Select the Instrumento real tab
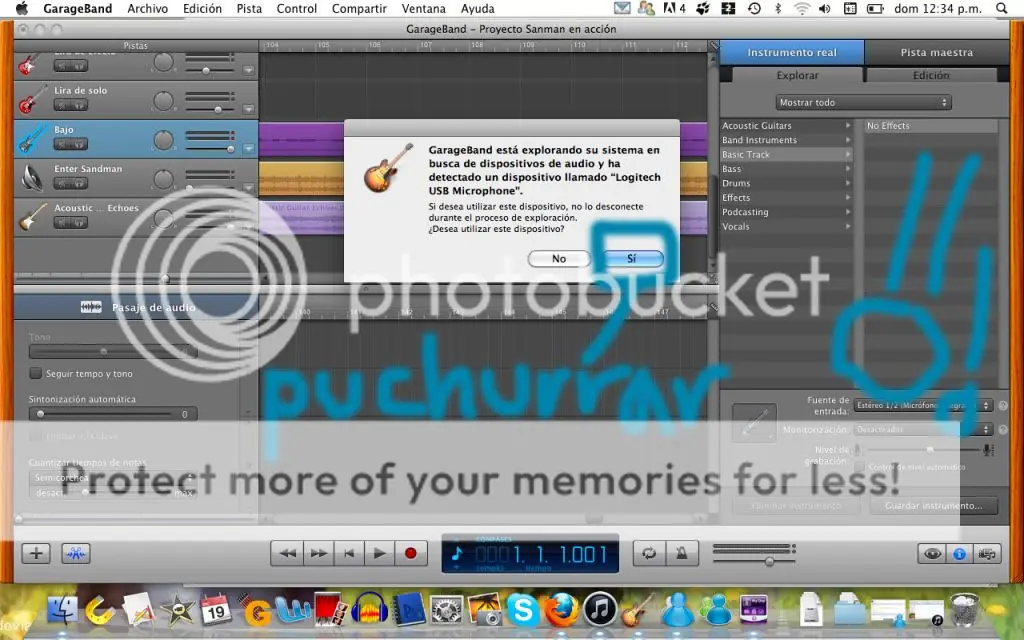 tap(792, 52)
